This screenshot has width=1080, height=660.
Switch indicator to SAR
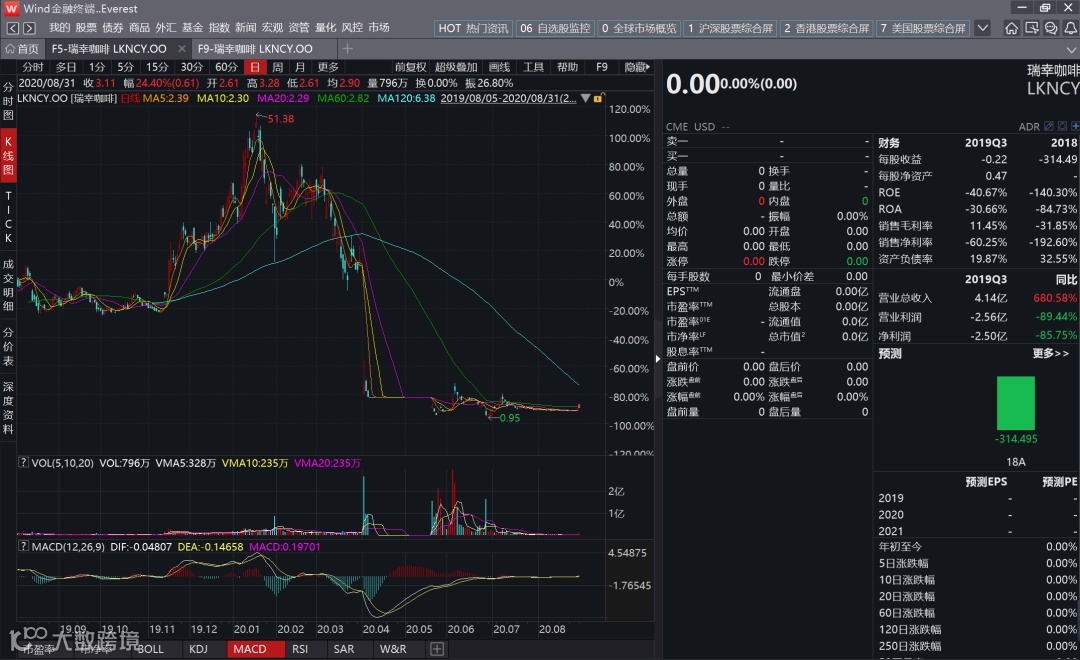tap(344, 649)
